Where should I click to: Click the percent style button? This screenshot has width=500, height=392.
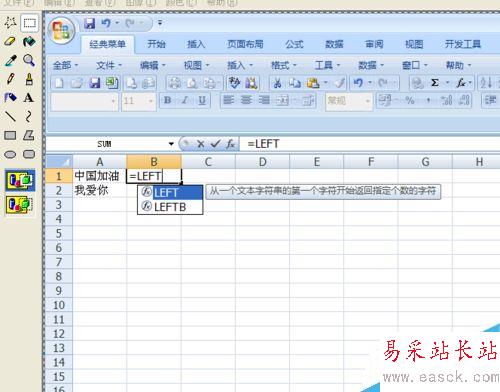click(410, 100)
